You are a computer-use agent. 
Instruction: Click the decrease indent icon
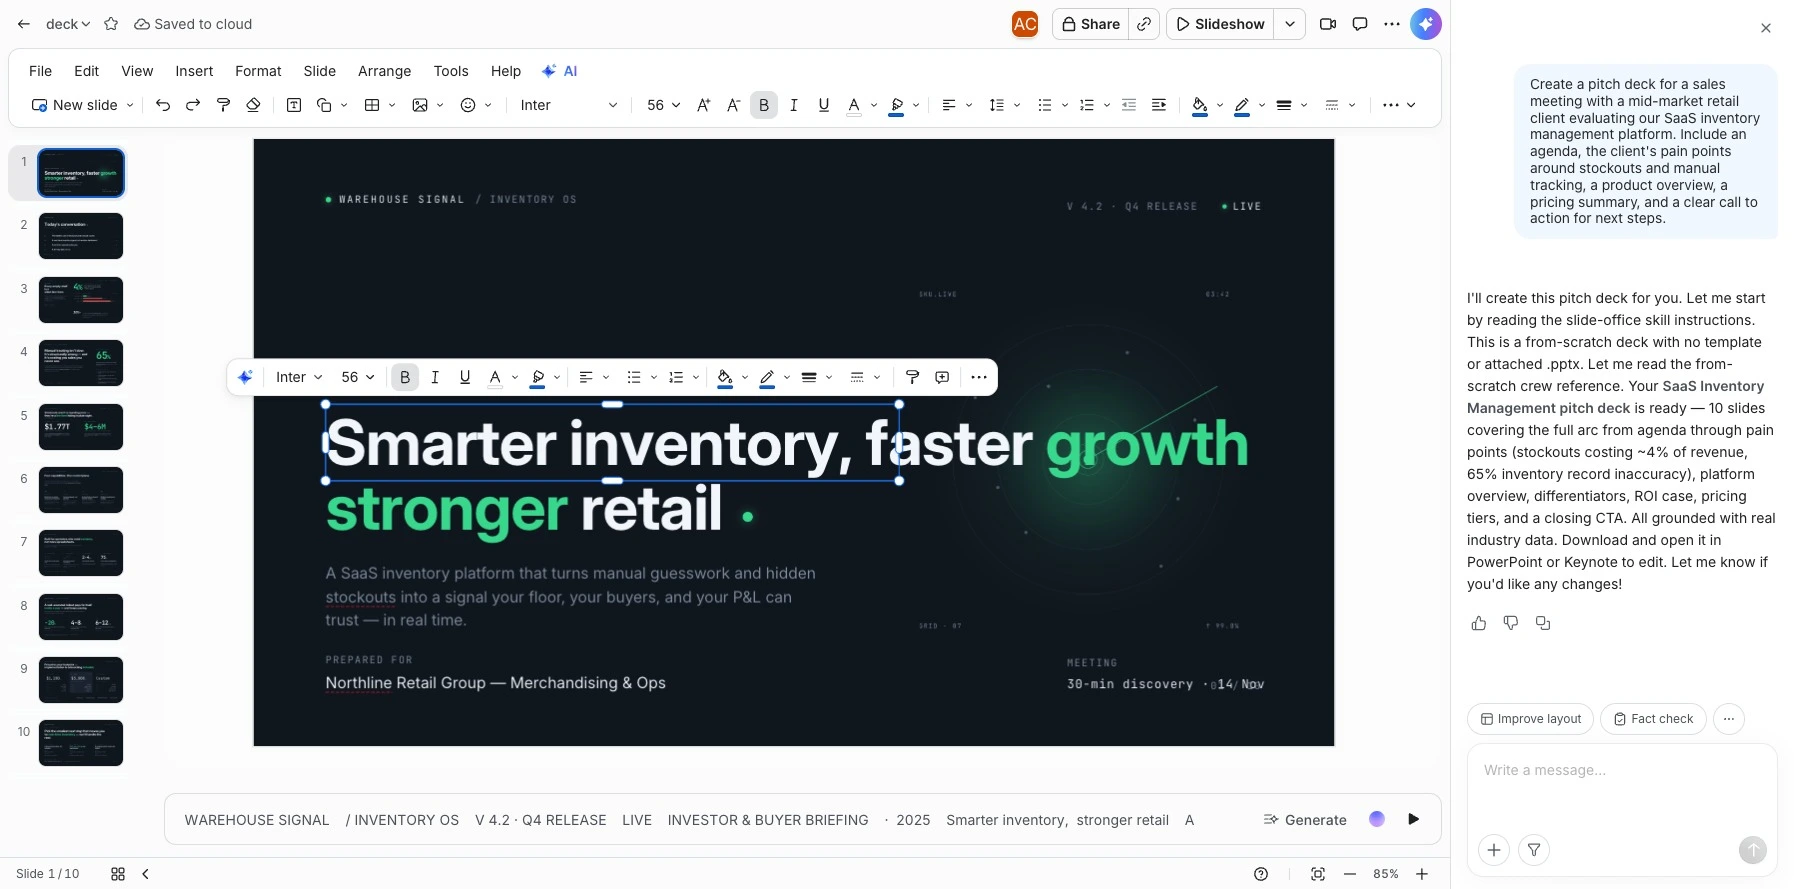tap(1129, 105)
